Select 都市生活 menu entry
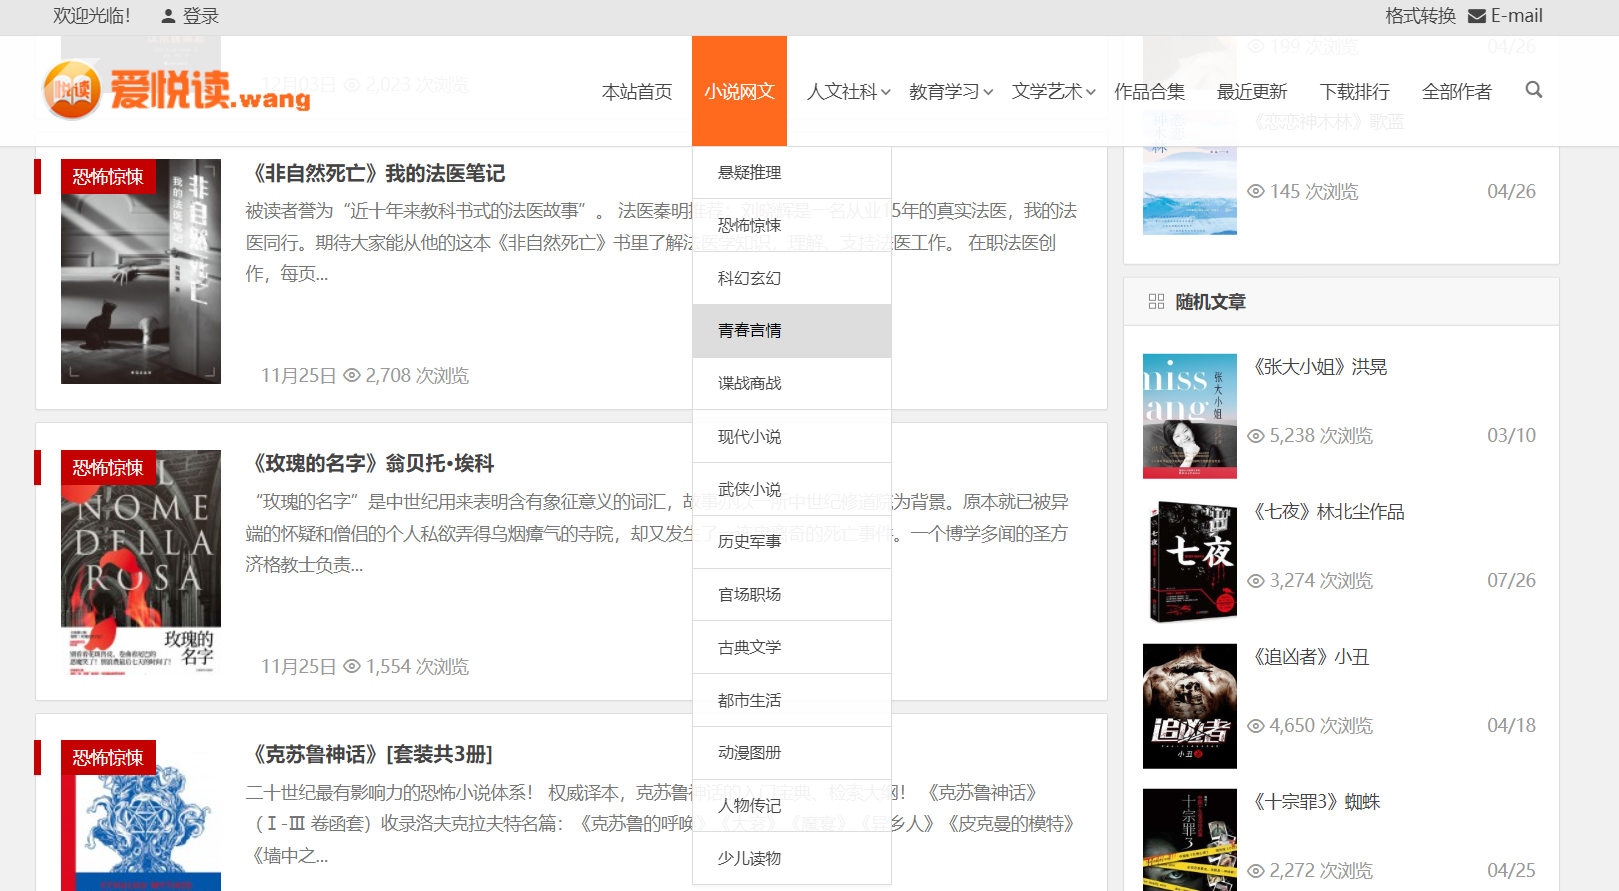Viewport: 1619px width, 891px height. pos(791,700)
